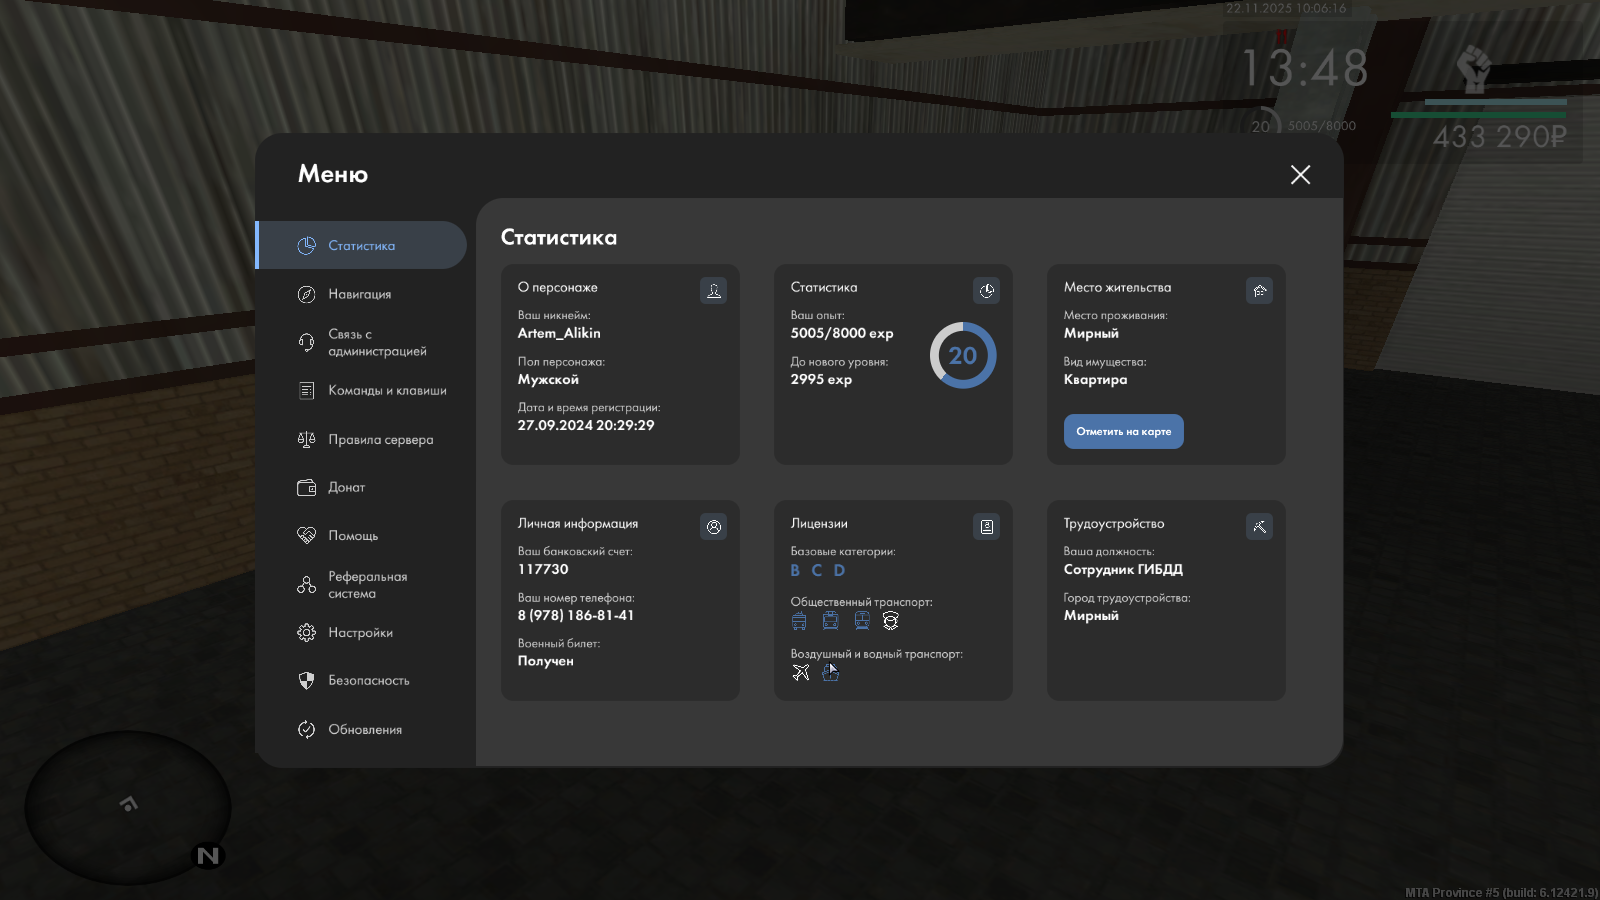Click the boat license icon
Viewport: 1600px width, 900px height.
click(830, 672)
